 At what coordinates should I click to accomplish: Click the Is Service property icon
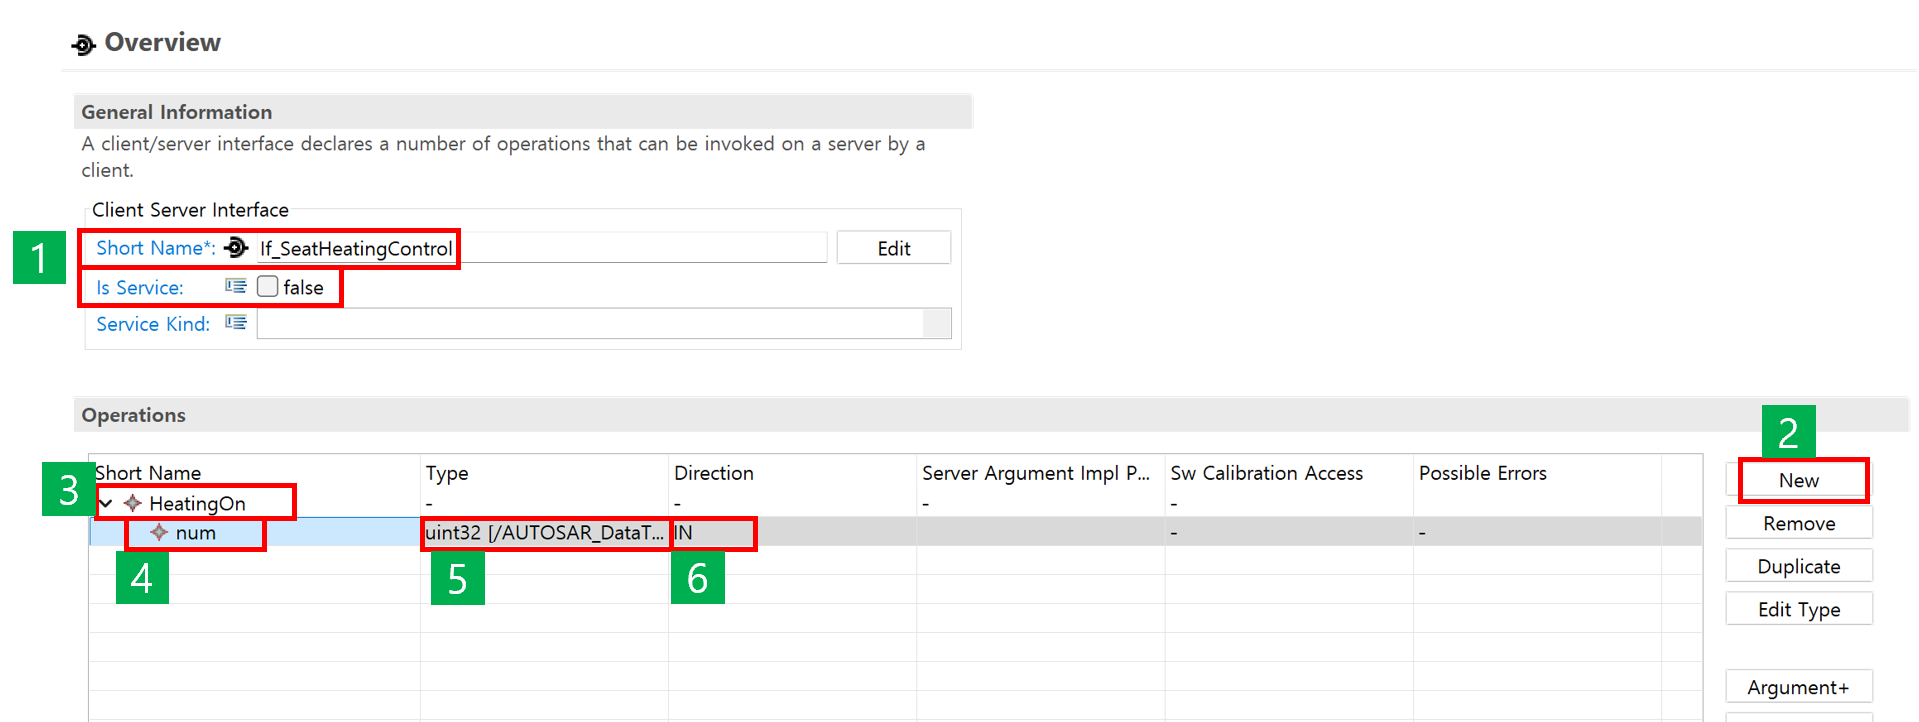pyautogui.click(x=236, y=287)
